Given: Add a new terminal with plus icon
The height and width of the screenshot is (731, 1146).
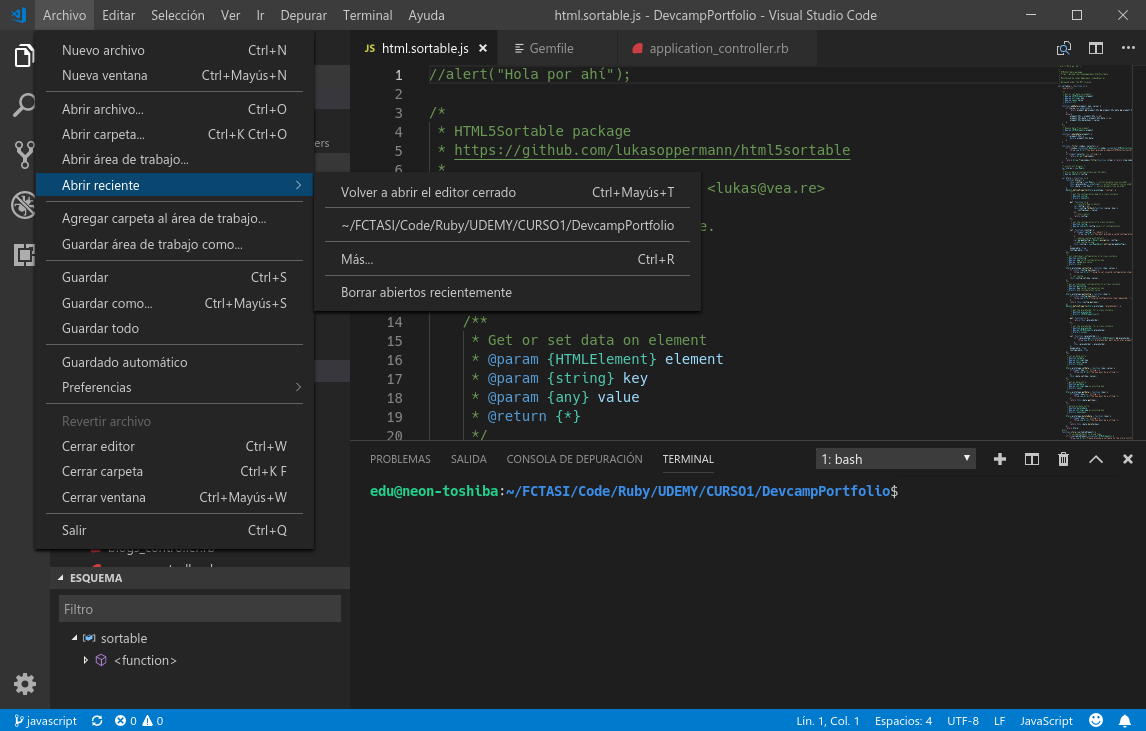Looking at the screenshot, I should [999, 459].
